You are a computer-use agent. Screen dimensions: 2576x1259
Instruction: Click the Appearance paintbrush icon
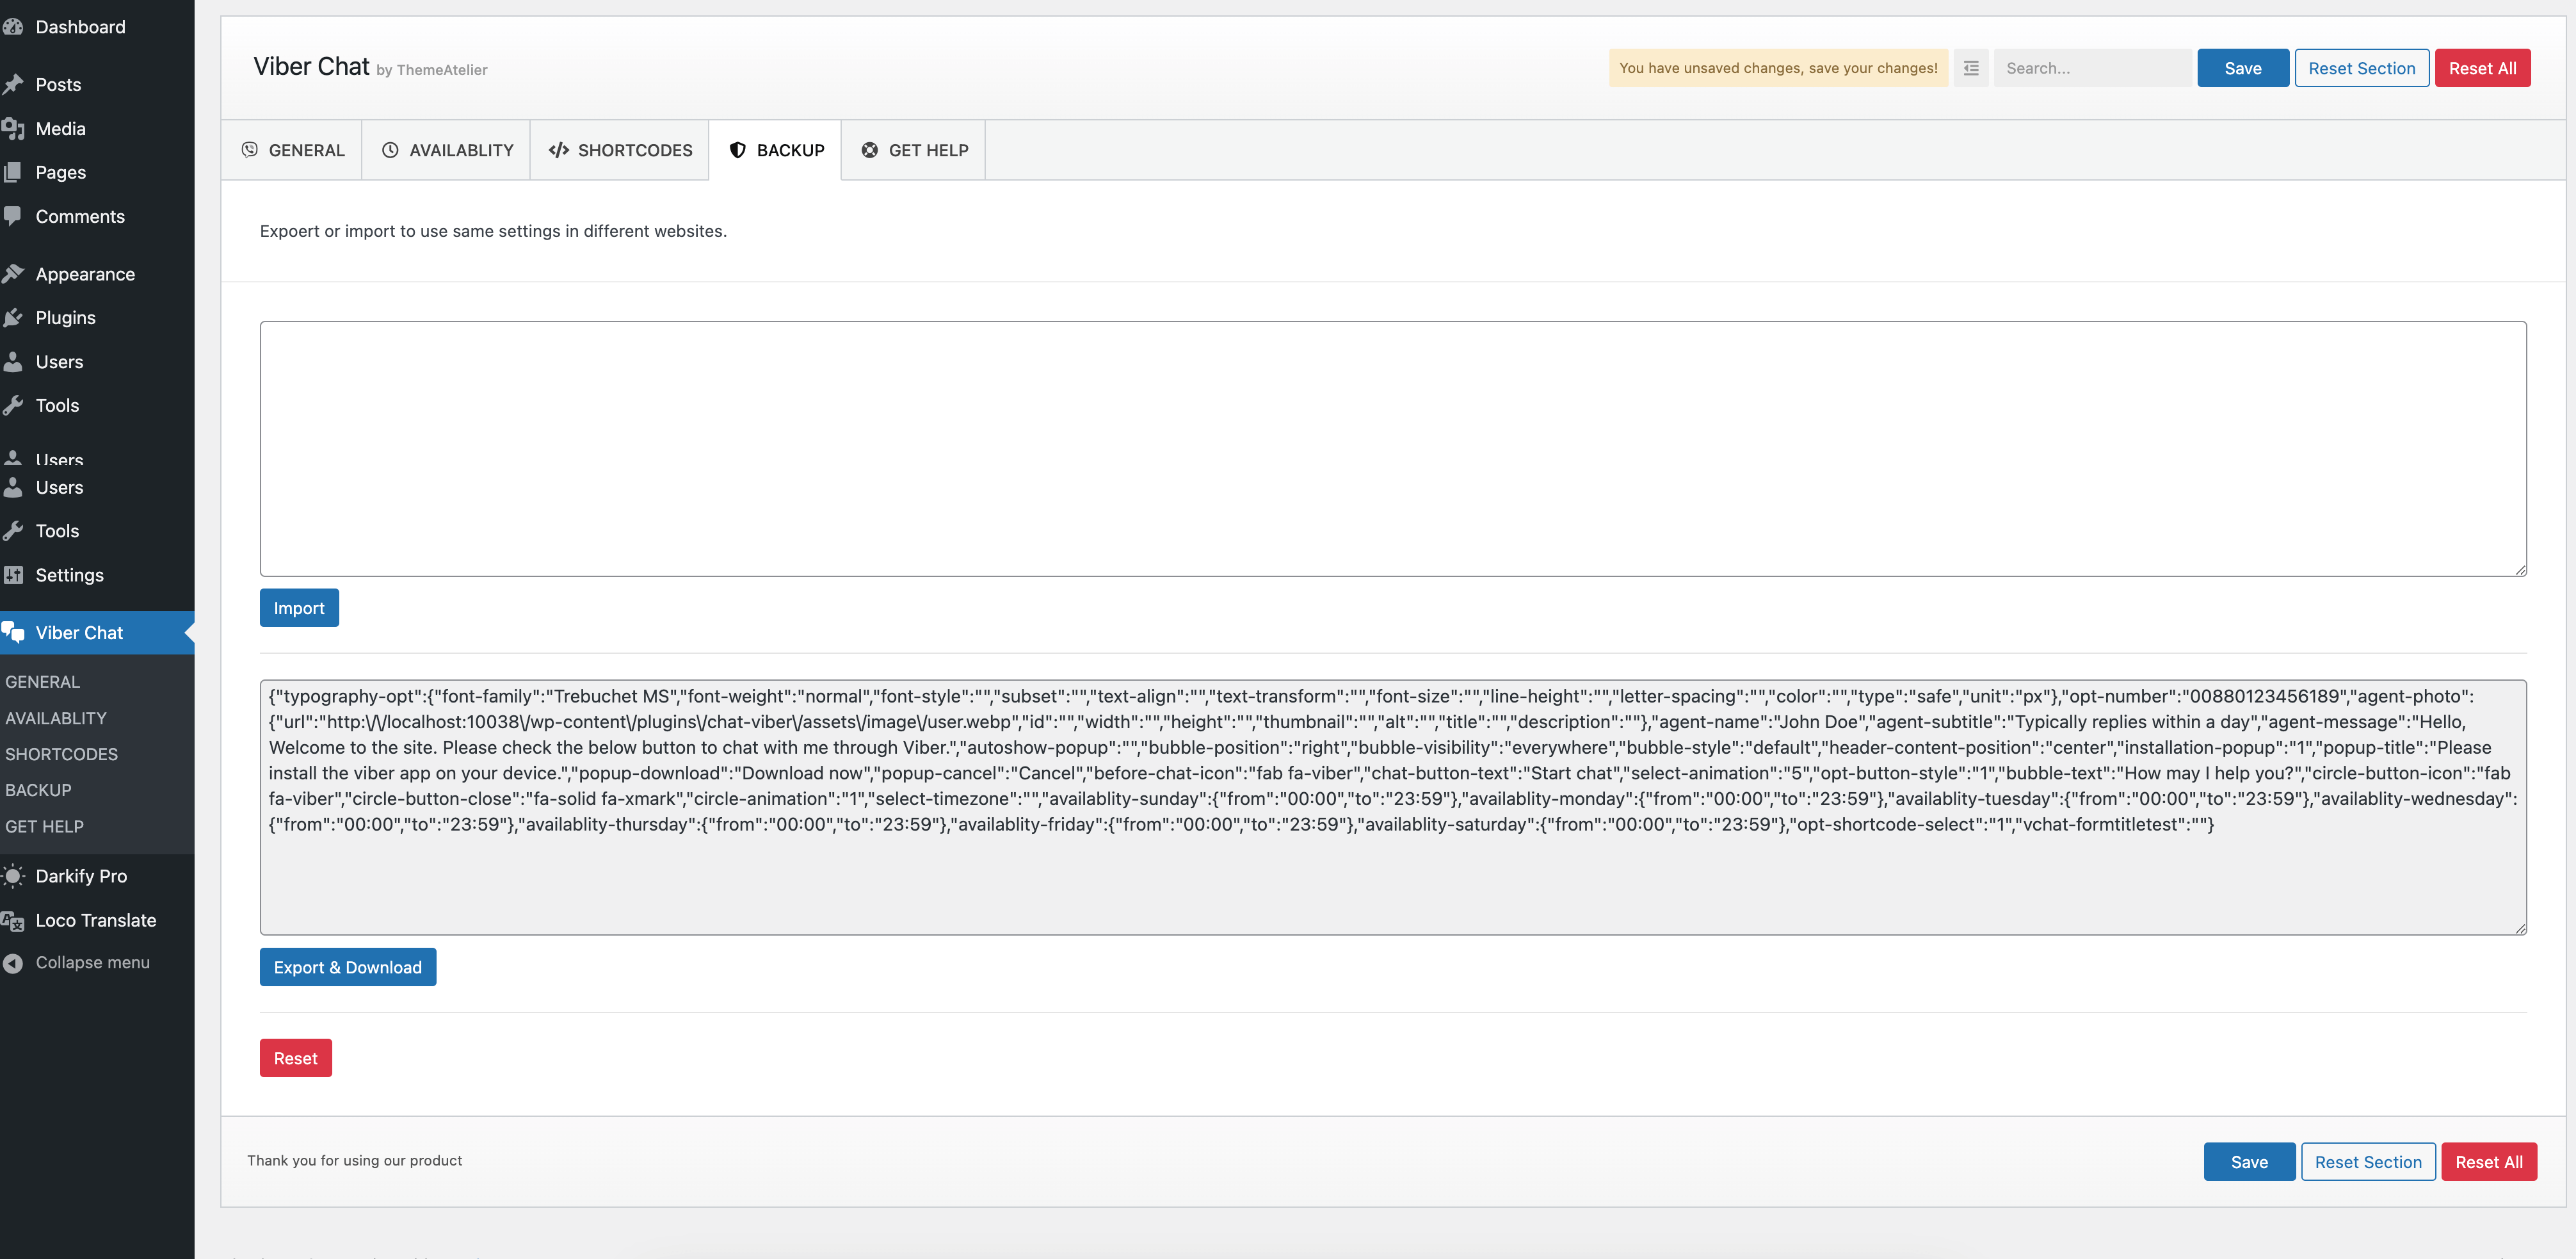[13, 274]
